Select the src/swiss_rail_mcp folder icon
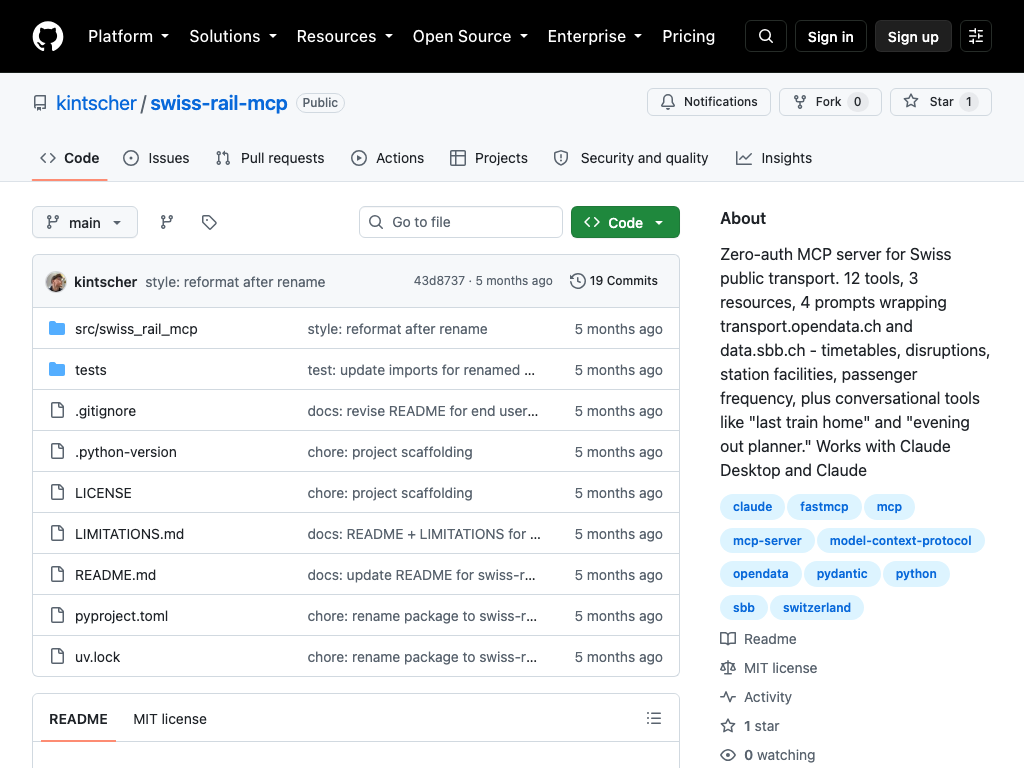Image resolution: width=1024 pixels, height=768 pixels. tap(57, 328)
